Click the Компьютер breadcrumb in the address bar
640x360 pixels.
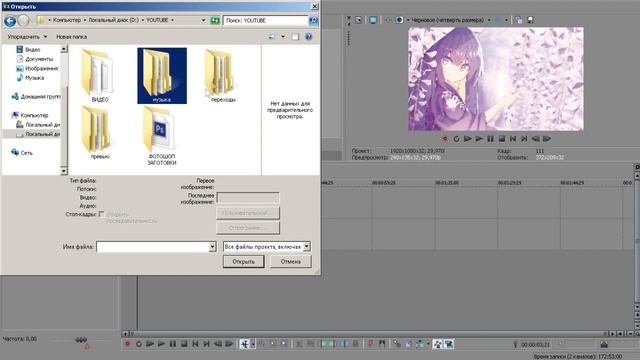tap(67, 20)
